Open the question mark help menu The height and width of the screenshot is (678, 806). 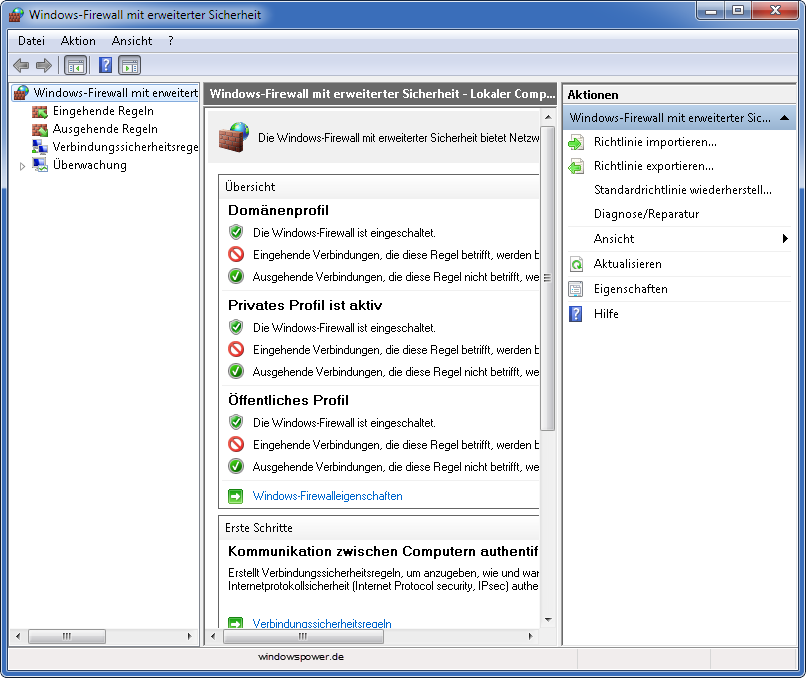click(171, 41)
